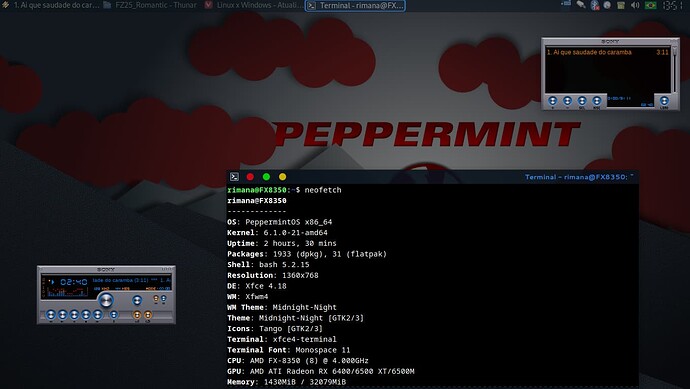Click the clock in the top panel
Screen dimensions: 690x389
(672, 5)
